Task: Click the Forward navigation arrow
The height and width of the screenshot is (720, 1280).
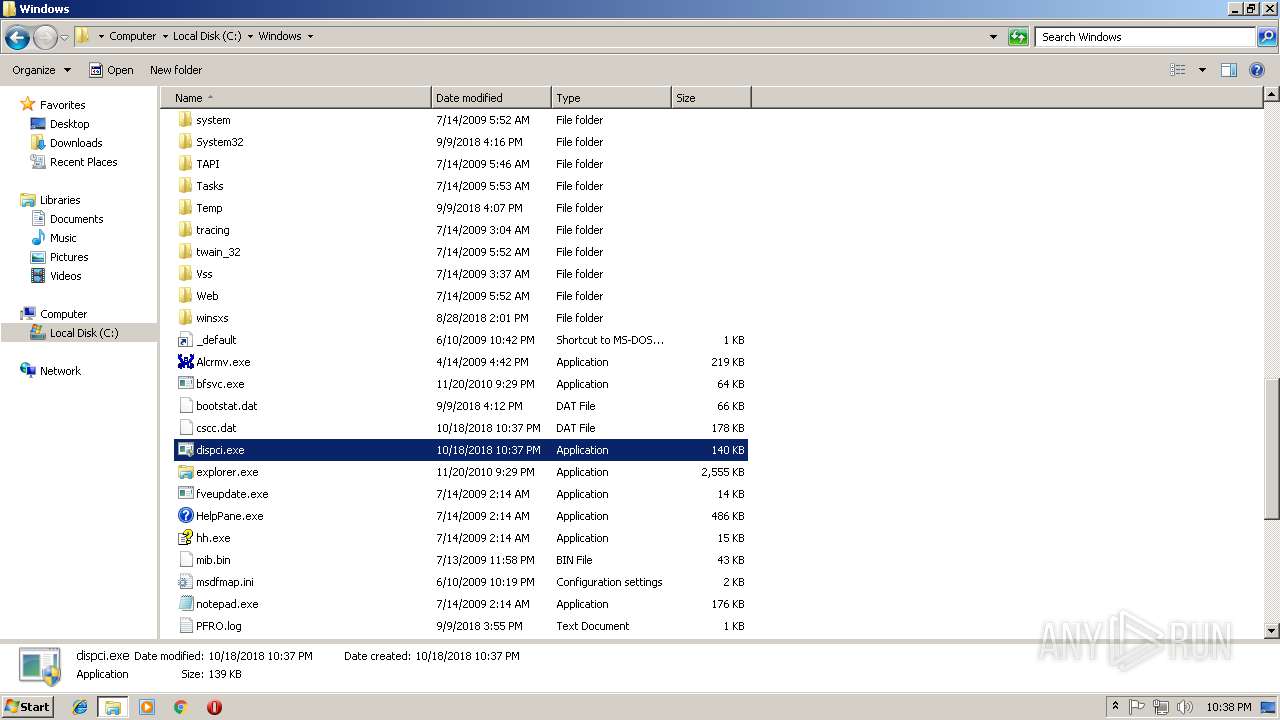Action: click(45, 38)
